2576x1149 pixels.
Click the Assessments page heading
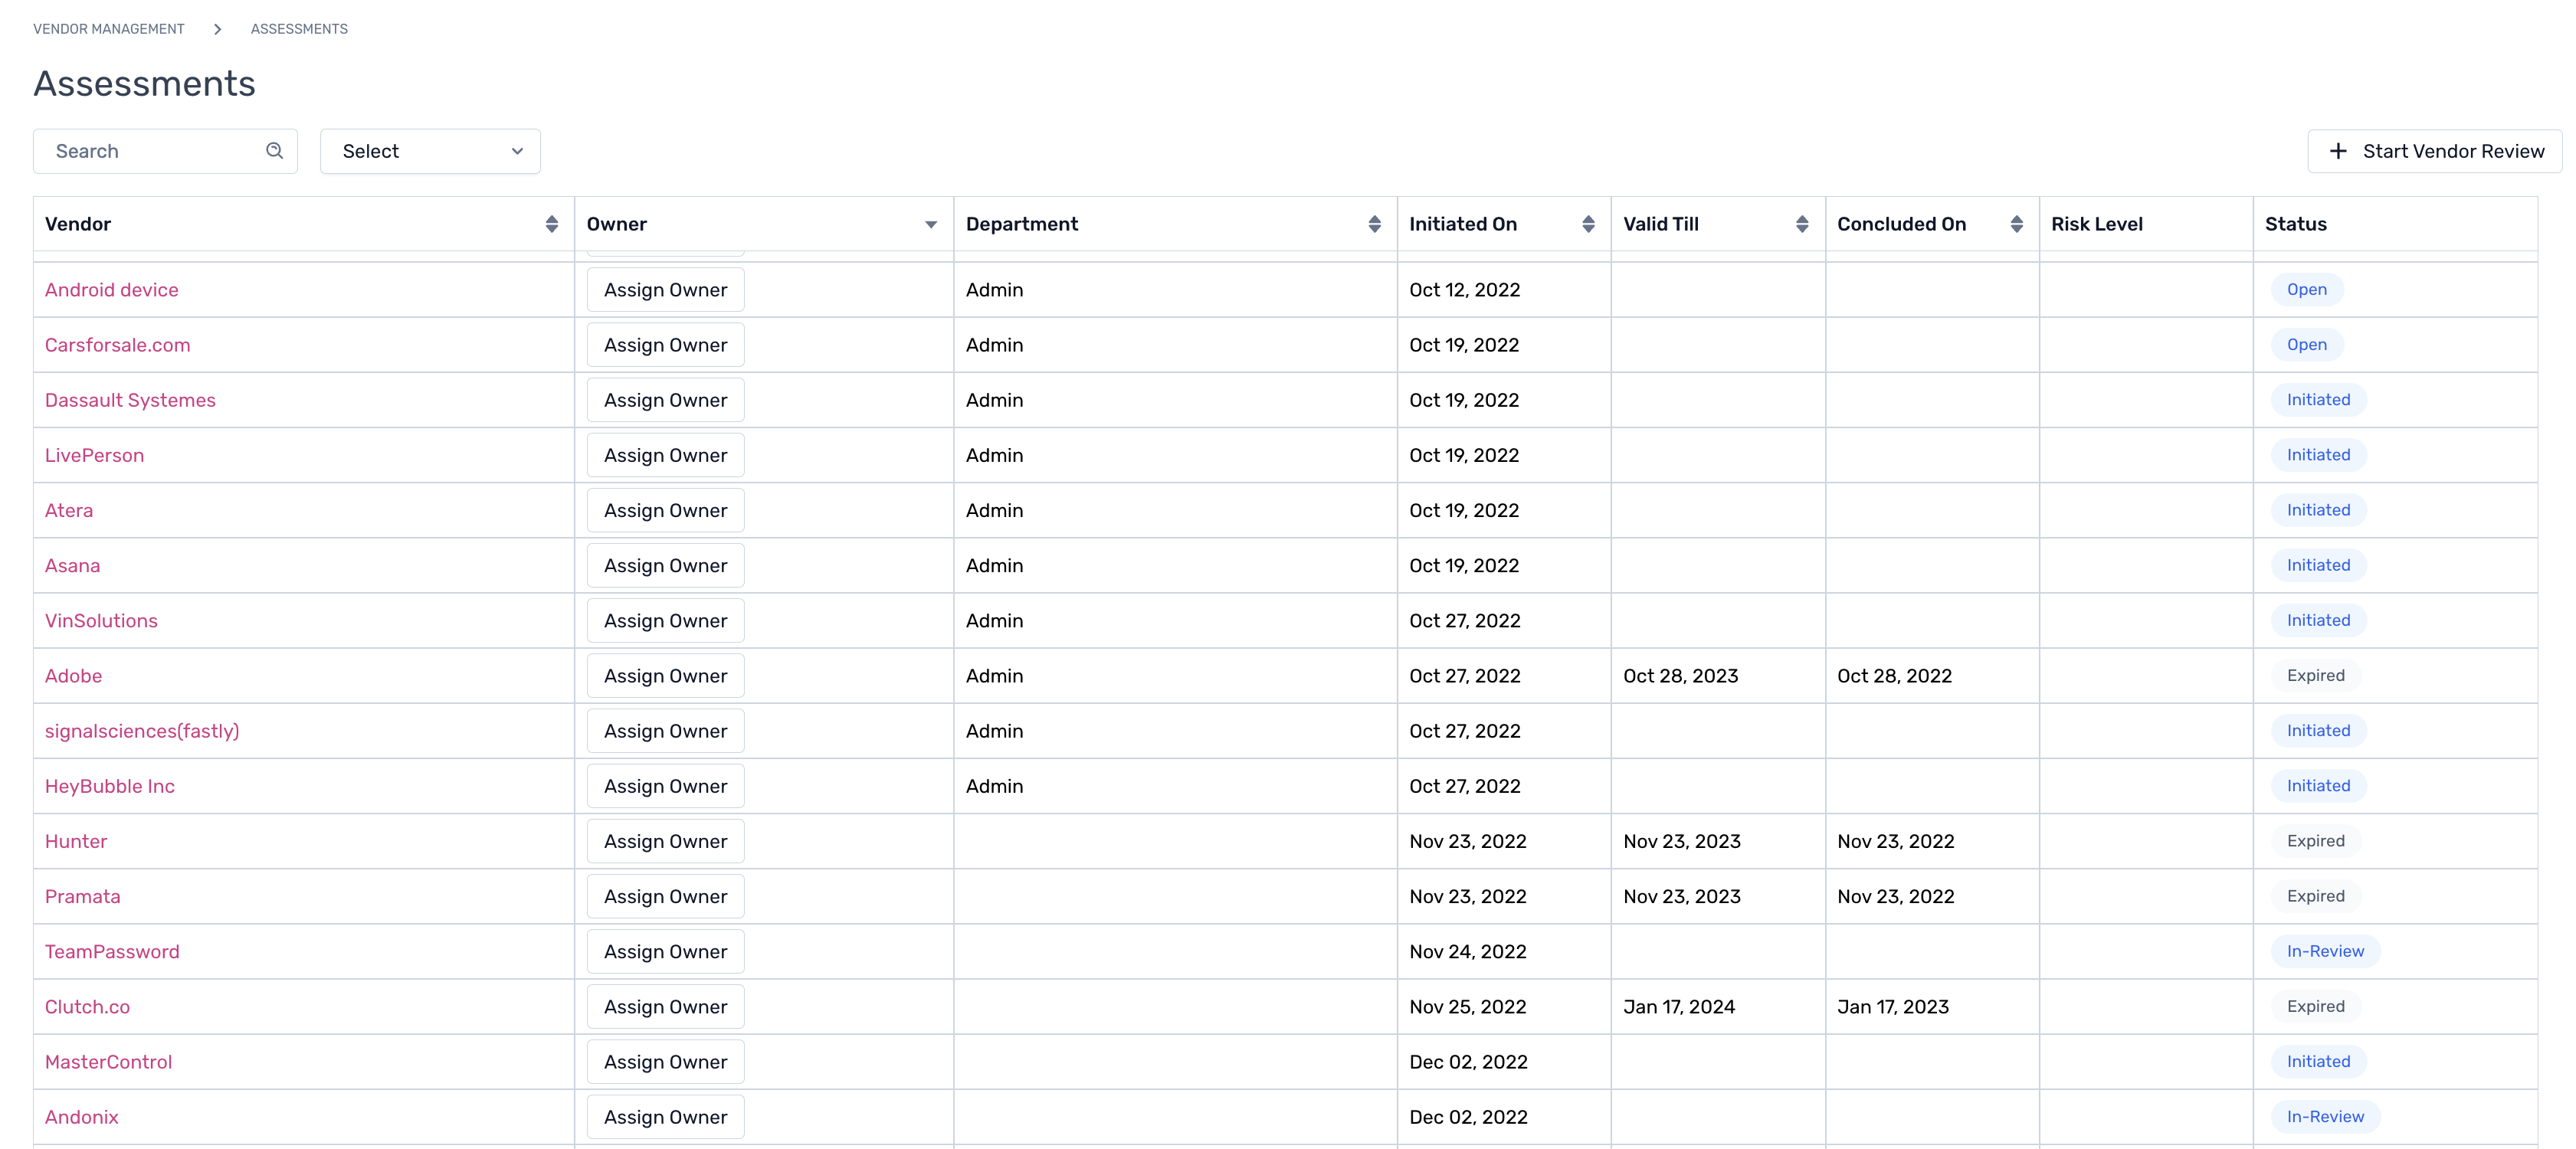[144, 84]
